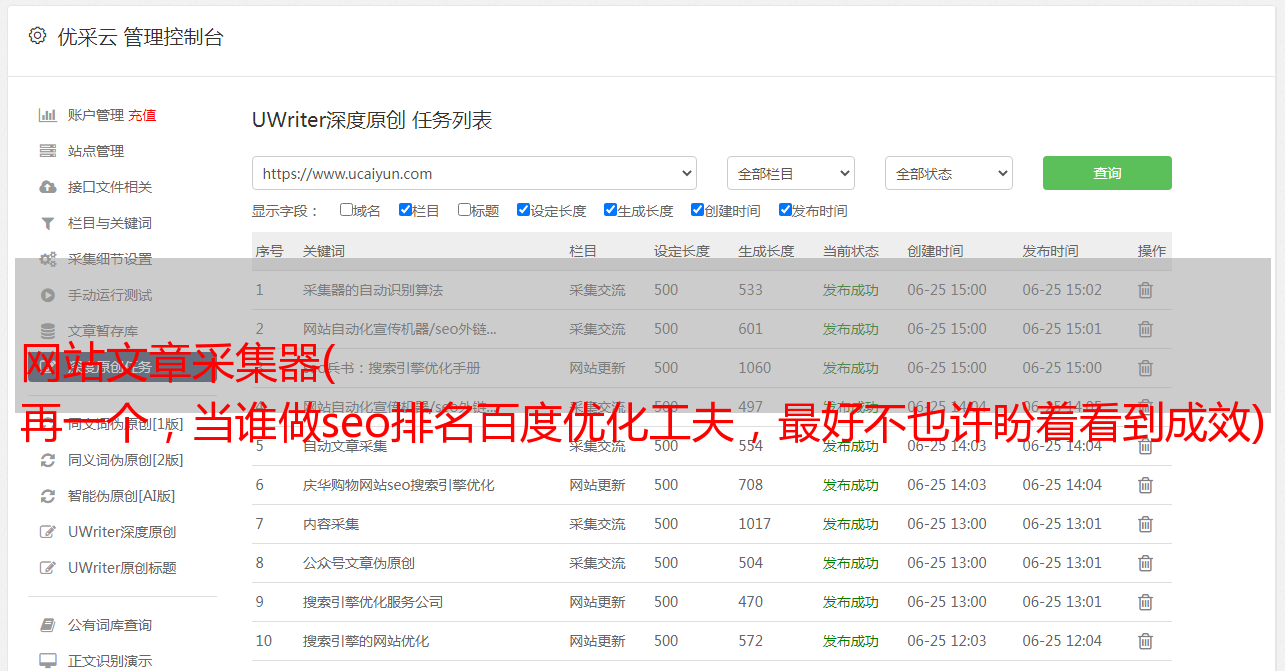Click the green 查询 button
Image resolution: width=1285 pixels, height=671 pixels.
[x=1107, y=173]
